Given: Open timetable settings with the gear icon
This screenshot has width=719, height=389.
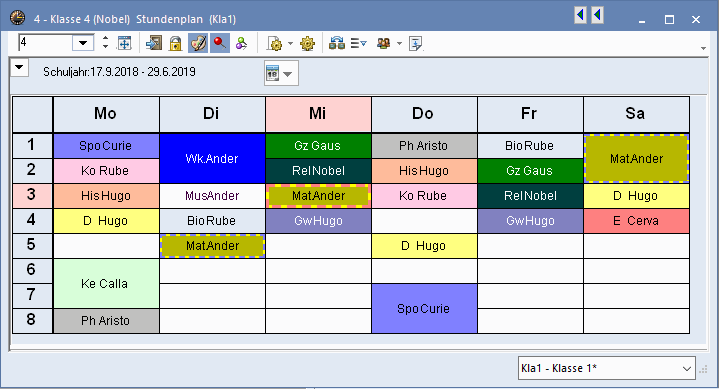Looking at the screenshot, I should click(x=307, y=44).
